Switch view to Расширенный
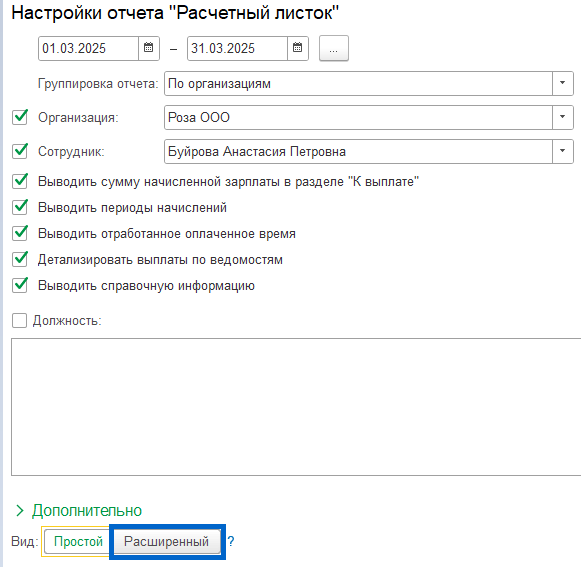The image size is (581, 567). [166, 541]
